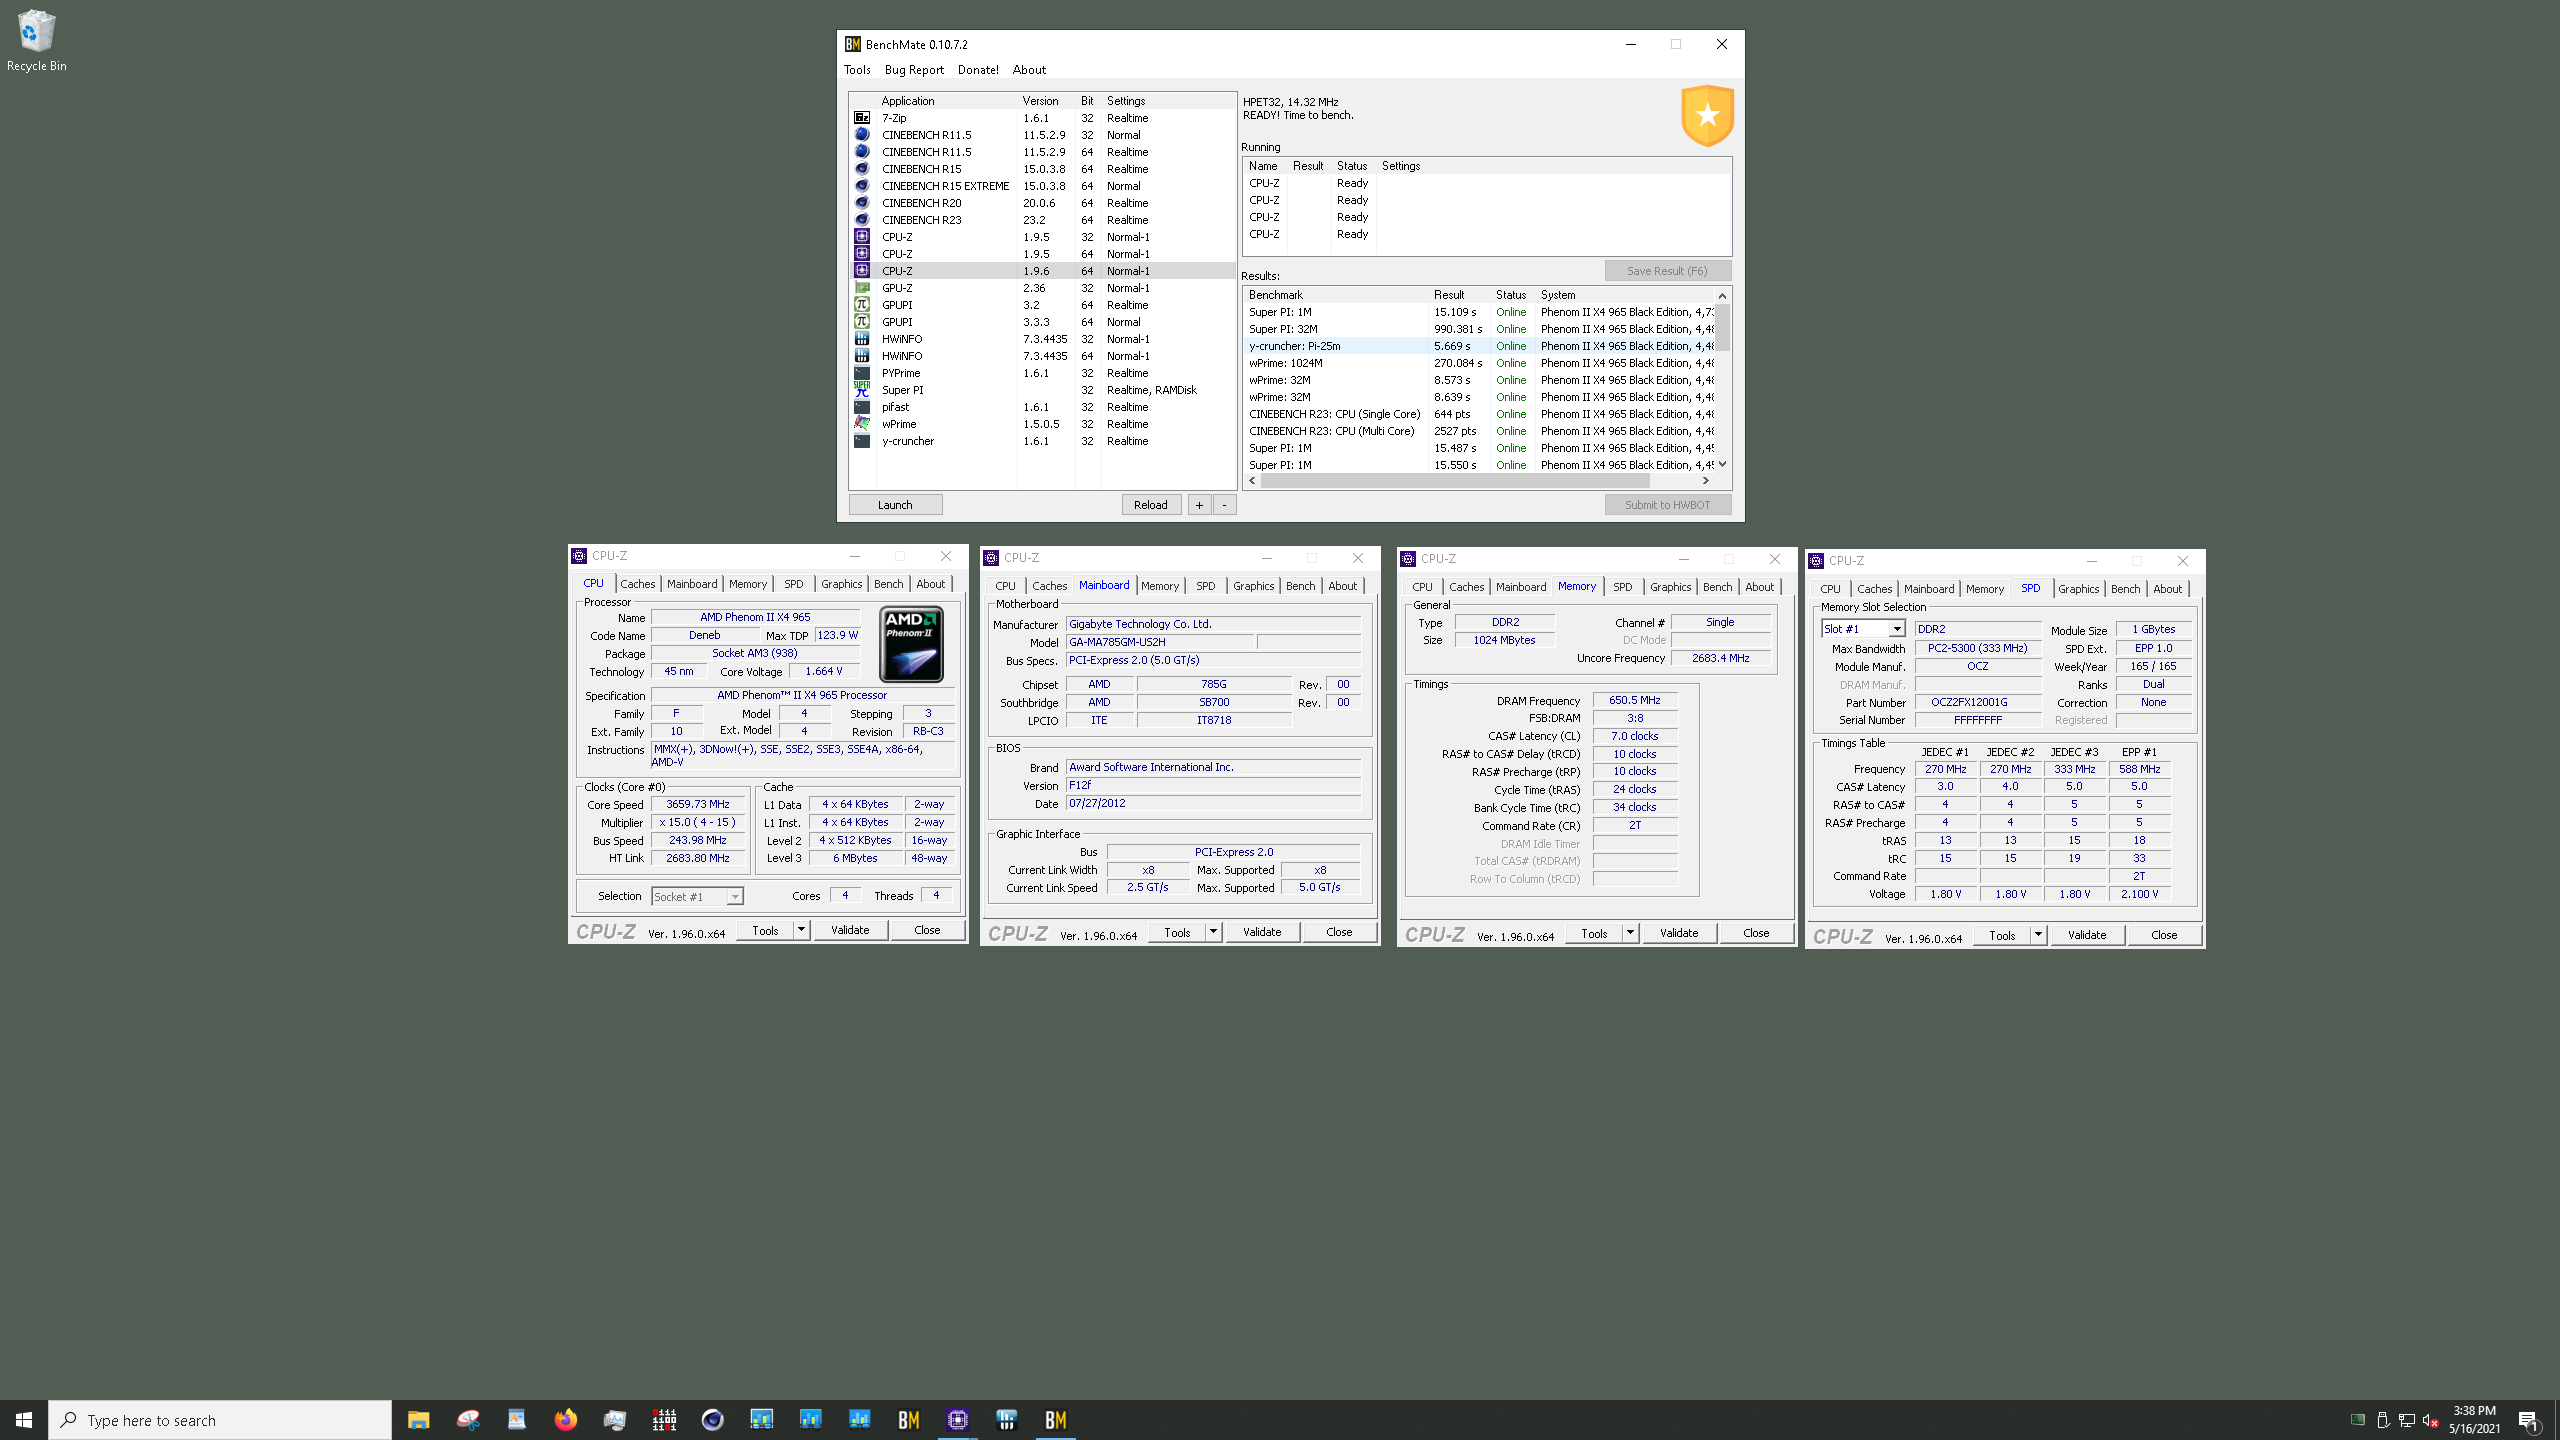Viewport: 2560px width, 1440px height.
Task: Click the minus button next to Reload
Action: 1224,505
